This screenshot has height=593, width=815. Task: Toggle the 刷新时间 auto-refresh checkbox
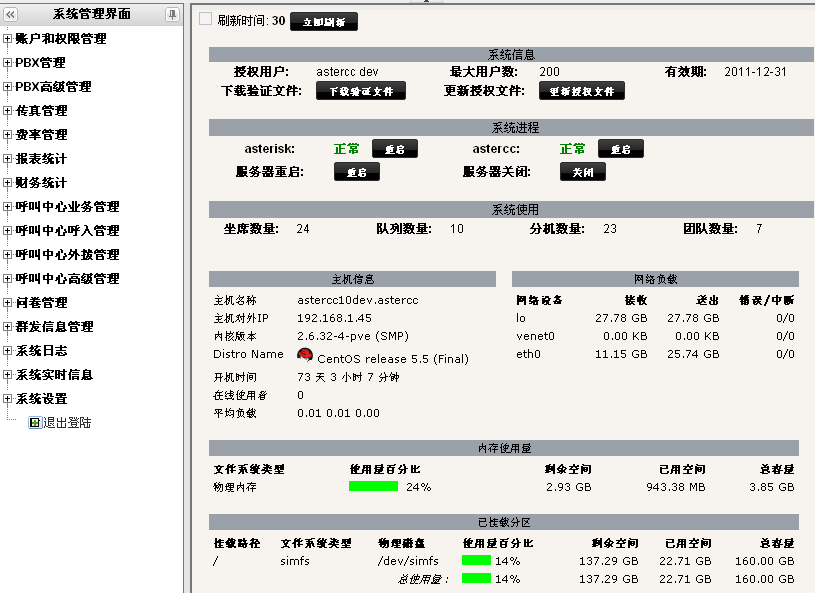(x=205, y=20)
